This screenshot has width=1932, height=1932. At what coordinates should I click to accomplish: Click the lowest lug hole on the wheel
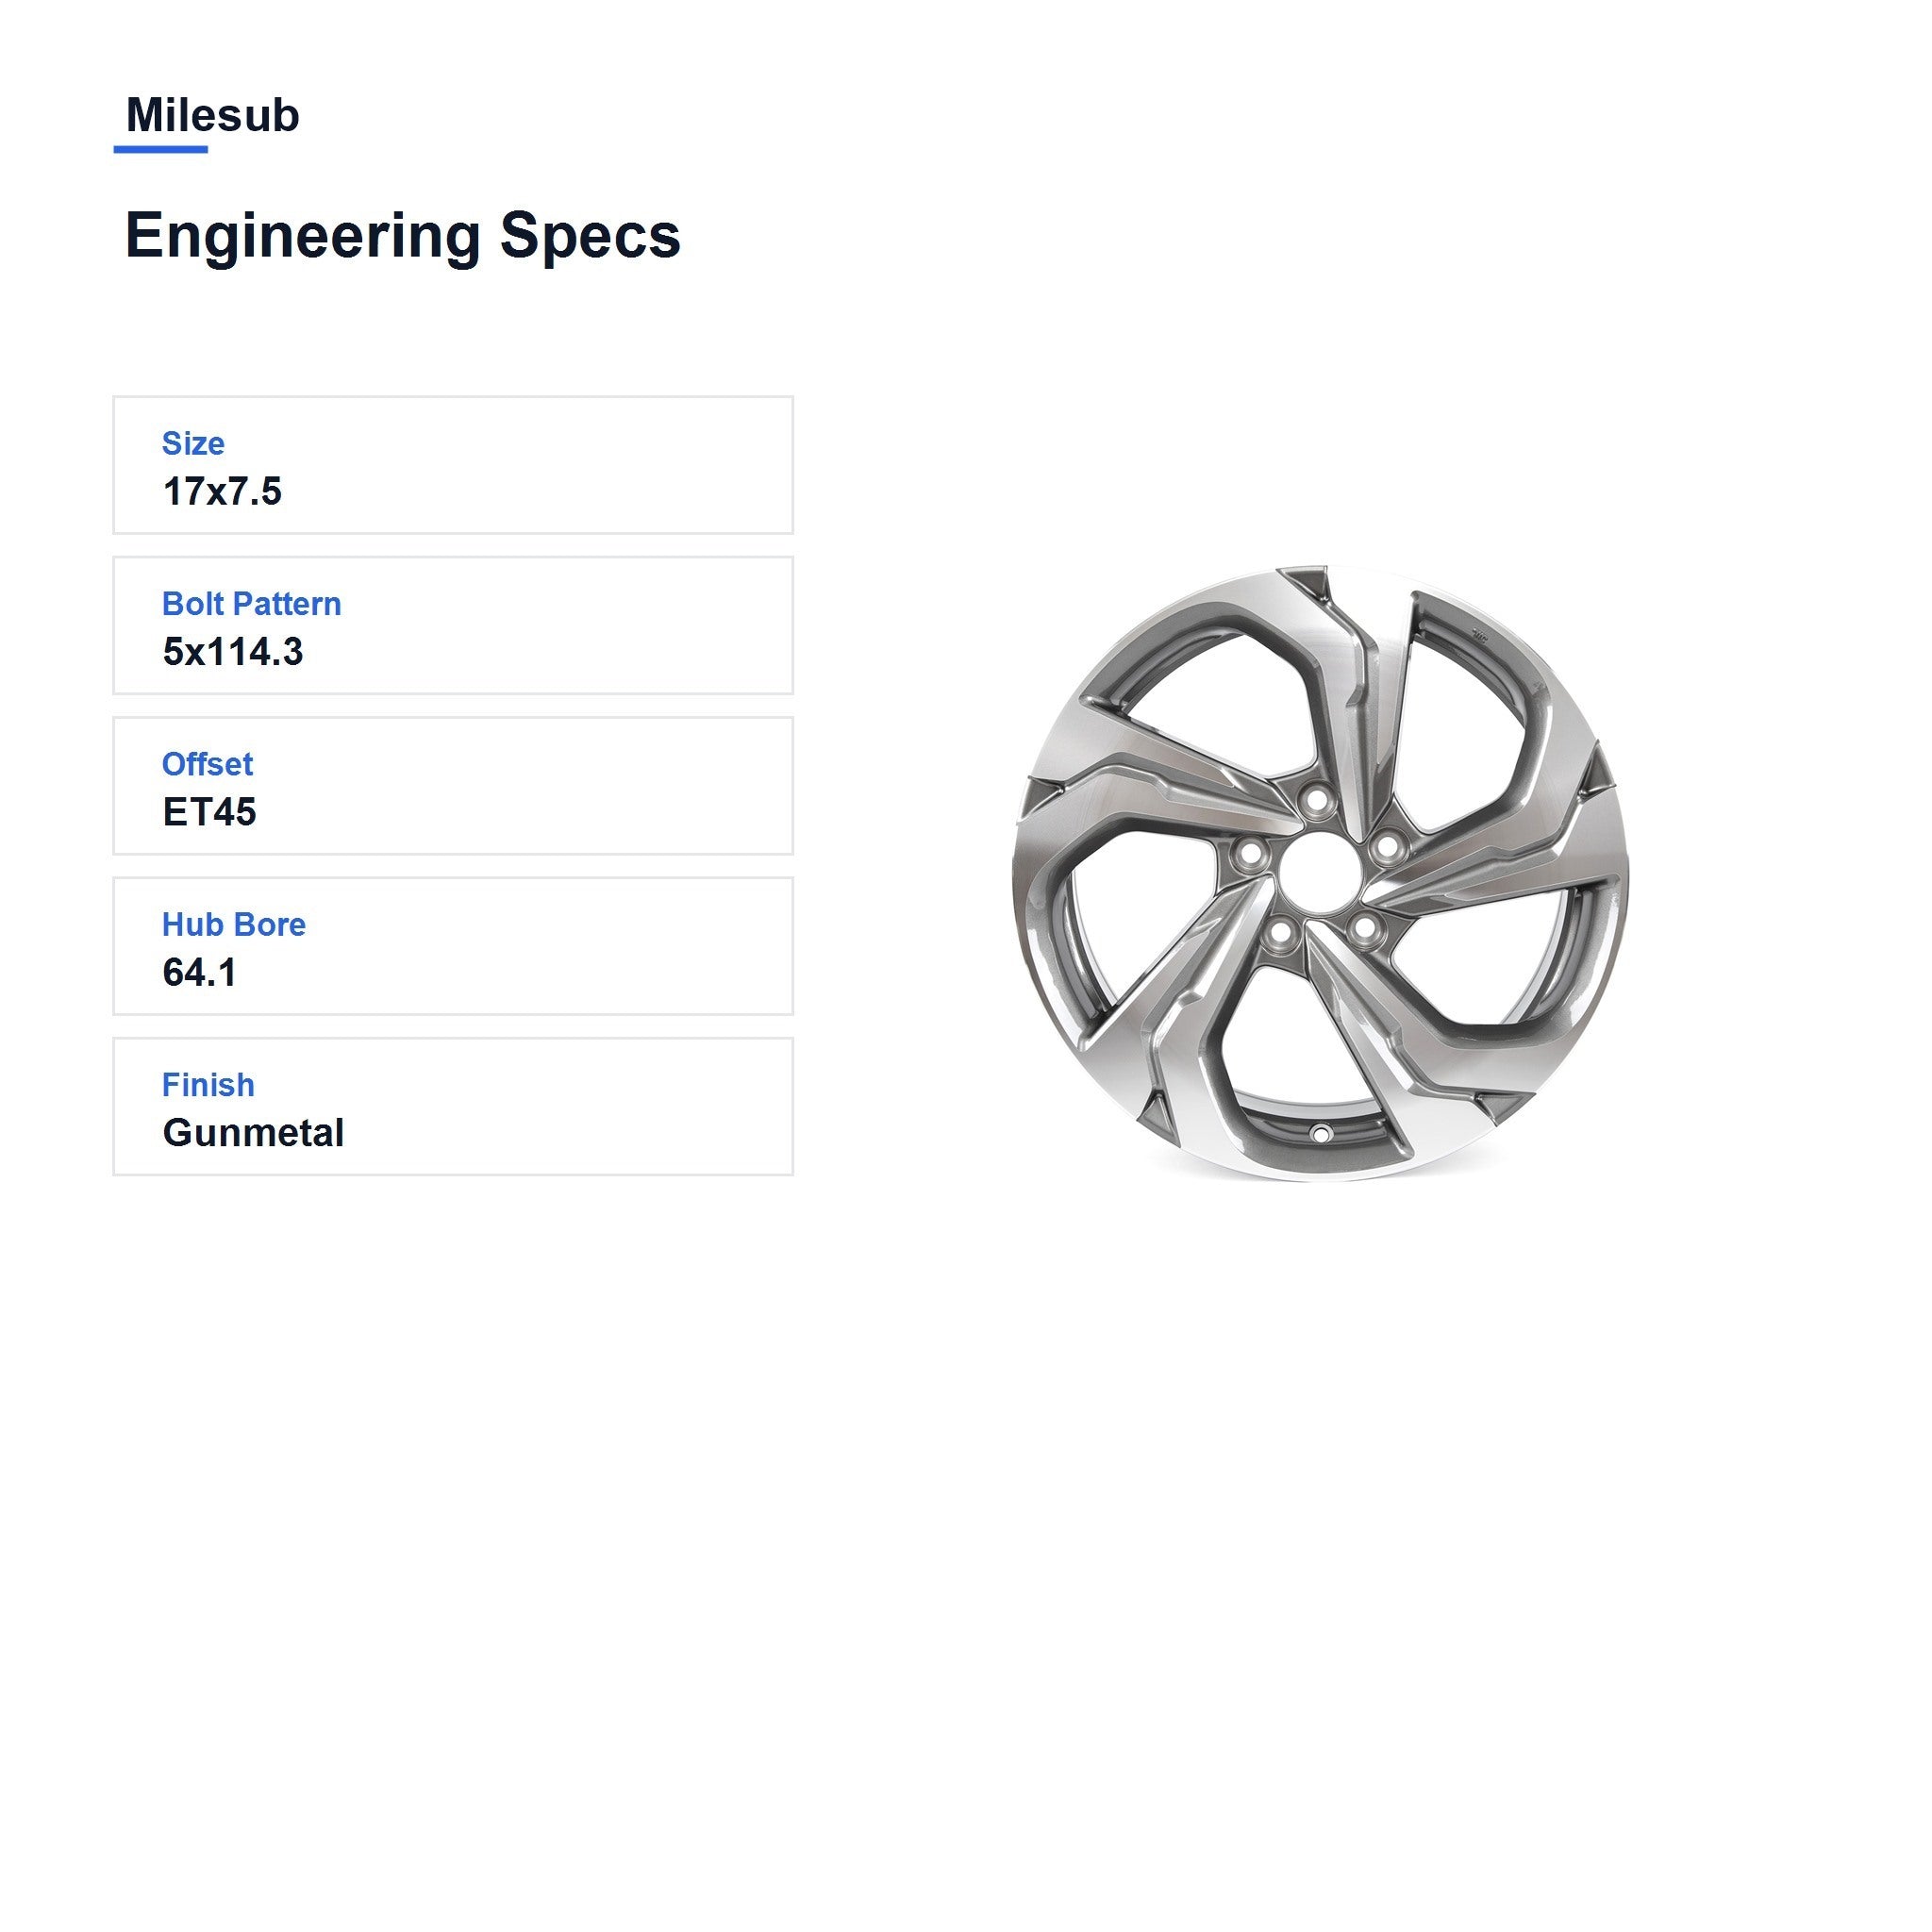1279,936
